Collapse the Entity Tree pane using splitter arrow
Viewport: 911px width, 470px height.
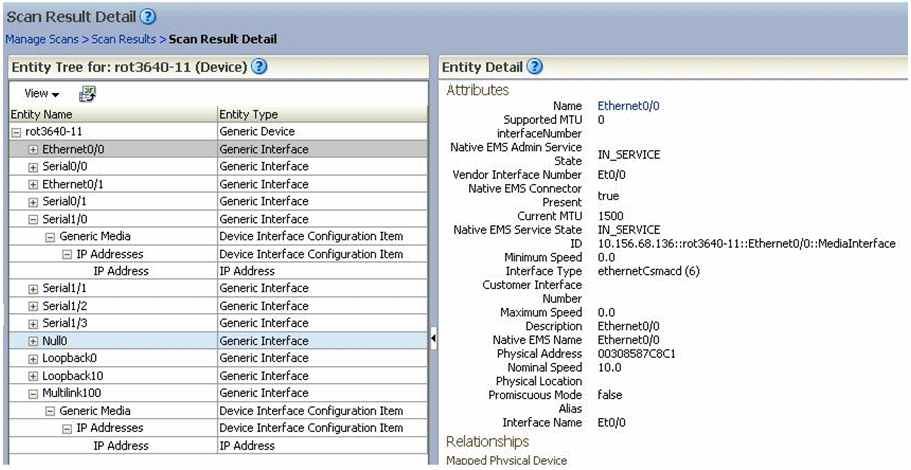[433, 340]
